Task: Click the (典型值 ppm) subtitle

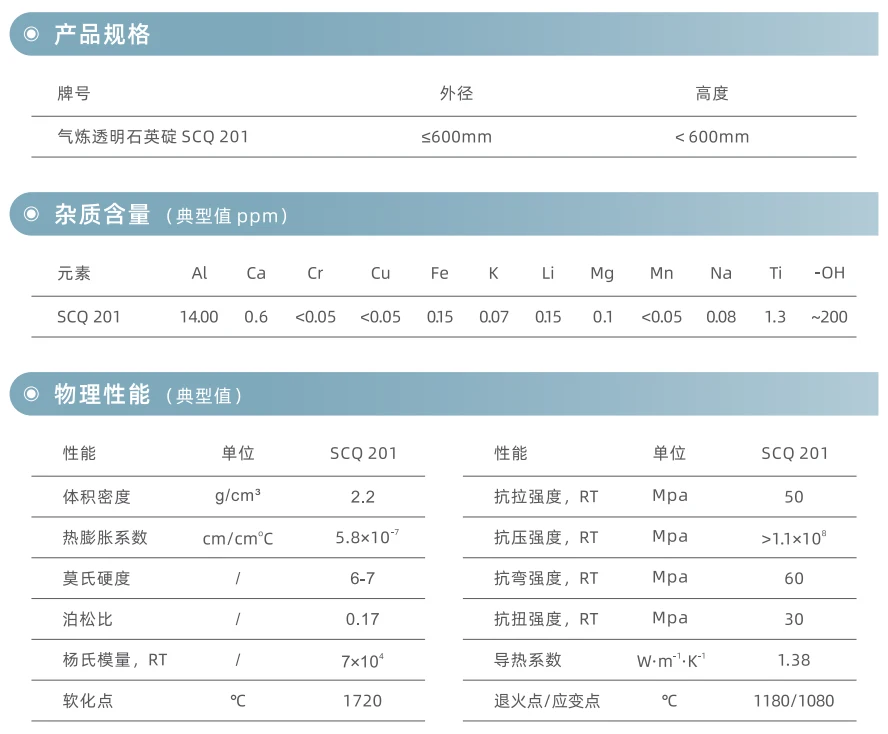Action: (227, 216)
